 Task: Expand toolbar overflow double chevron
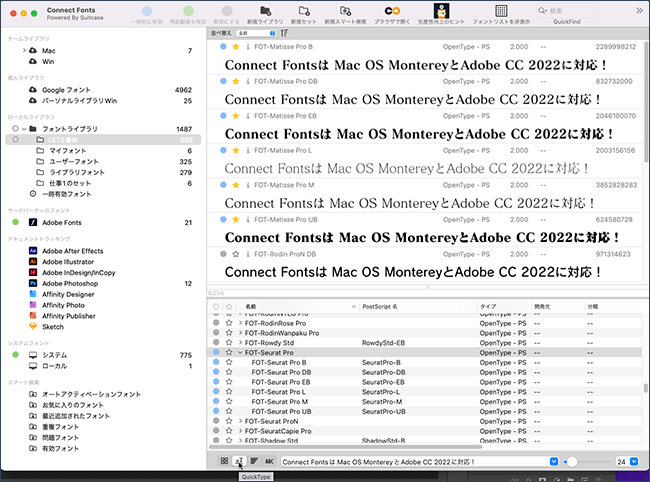pyautogui.click(x=639, y=11)
